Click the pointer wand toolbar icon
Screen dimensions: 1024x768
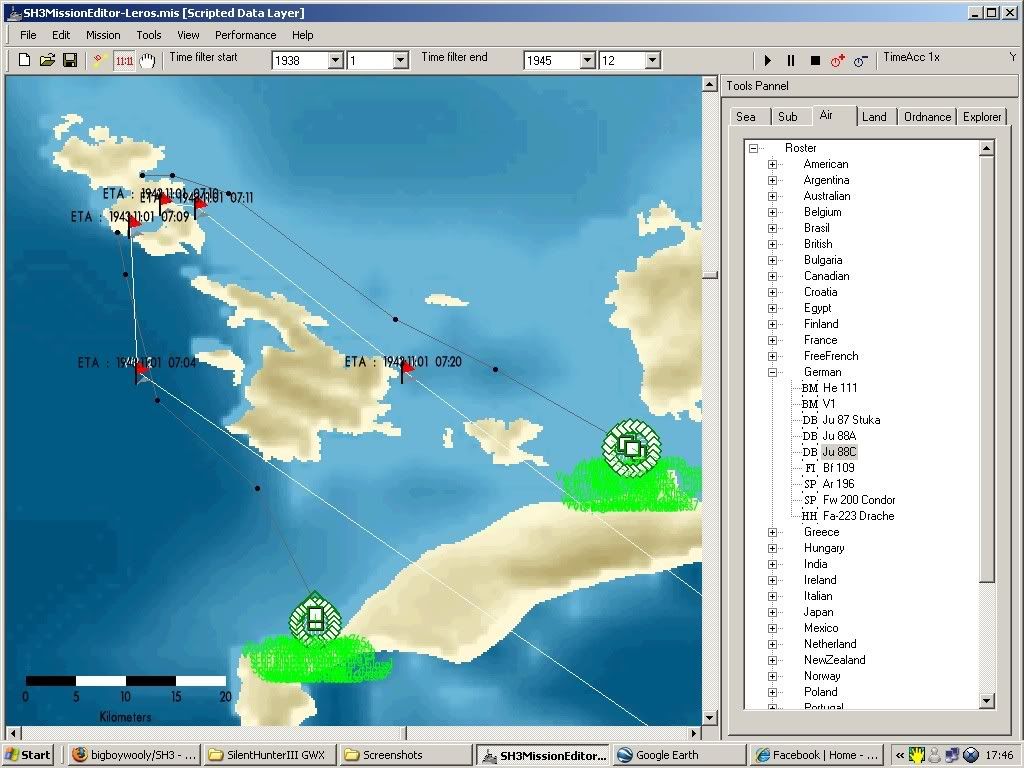pos(99,61)
